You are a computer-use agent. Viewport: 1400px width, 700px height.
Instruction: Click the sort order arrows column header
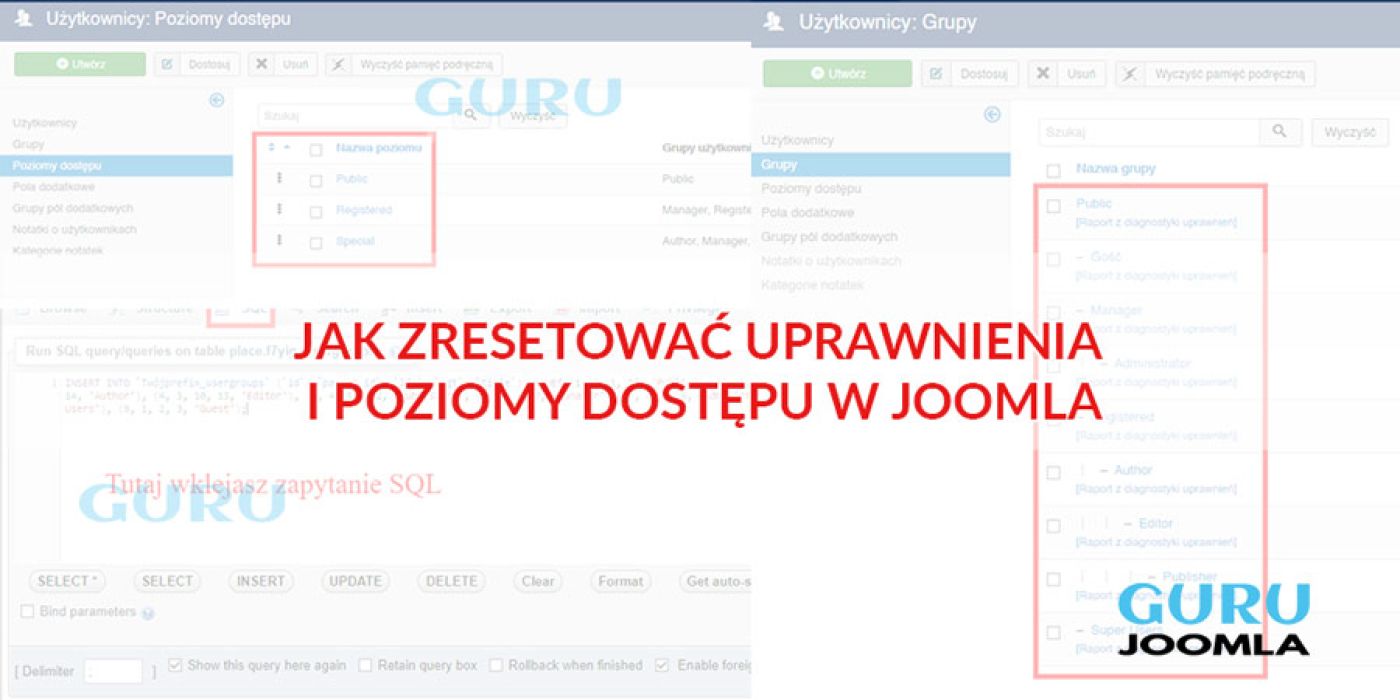(279, 148)
